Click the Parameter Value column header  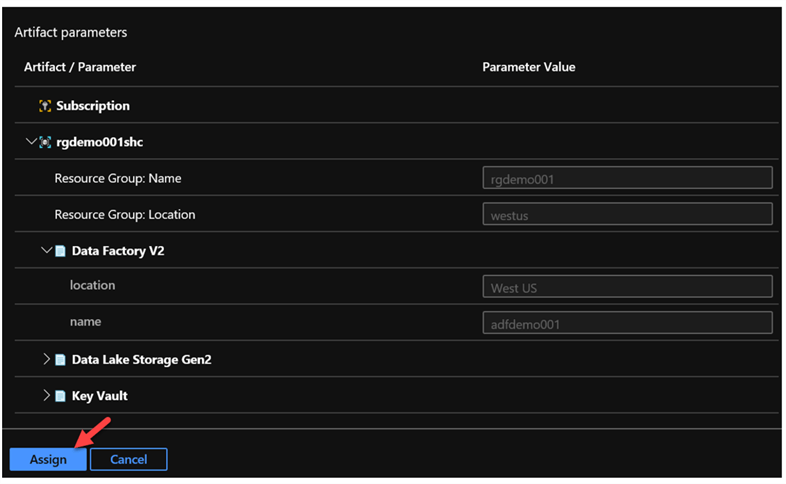(528, 67)
